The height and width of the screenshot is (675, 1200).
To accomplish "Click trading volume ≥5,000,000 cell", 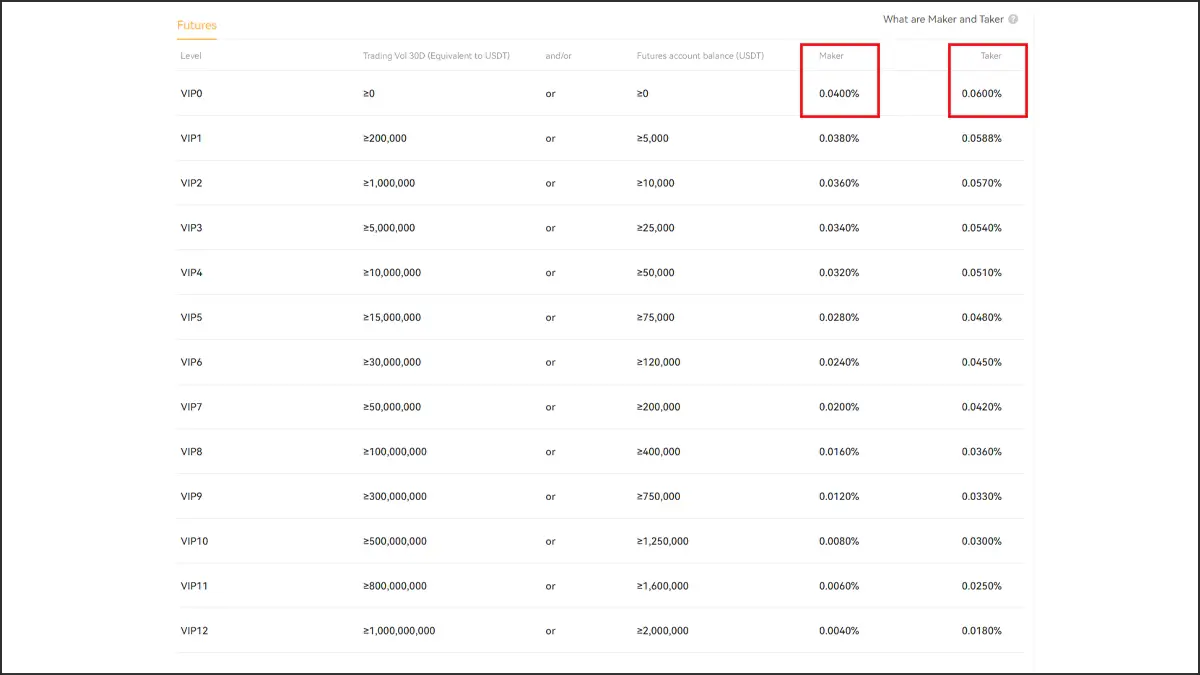I will (x=389, y=228).
